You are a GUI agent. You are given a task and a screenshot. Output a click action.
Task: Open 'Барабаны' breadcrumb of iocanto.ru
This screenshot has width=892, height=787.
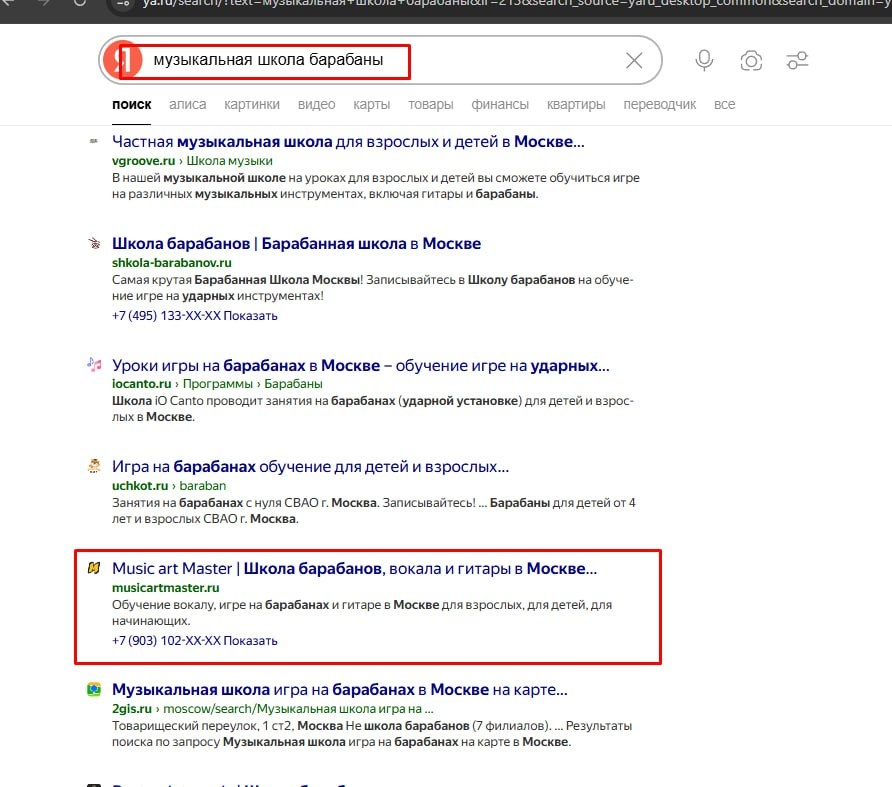pos(294,384)
